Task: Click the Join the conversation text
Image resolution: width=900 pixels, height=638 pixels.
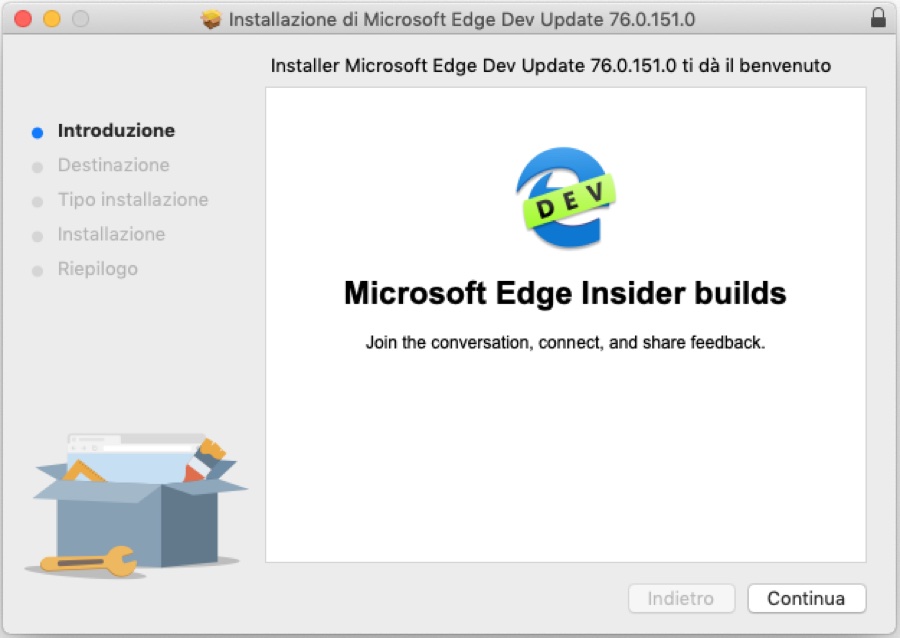Action: tap(565, 343)
